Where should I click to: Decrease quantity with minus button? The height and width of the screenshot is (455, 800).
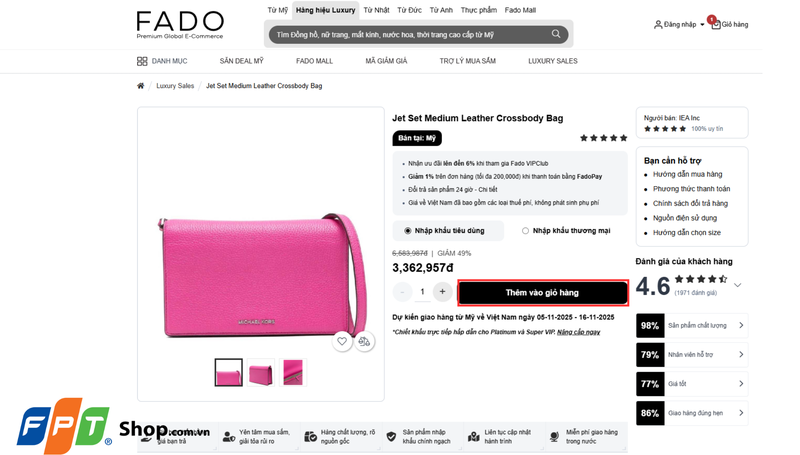click(x=402, y=292)
